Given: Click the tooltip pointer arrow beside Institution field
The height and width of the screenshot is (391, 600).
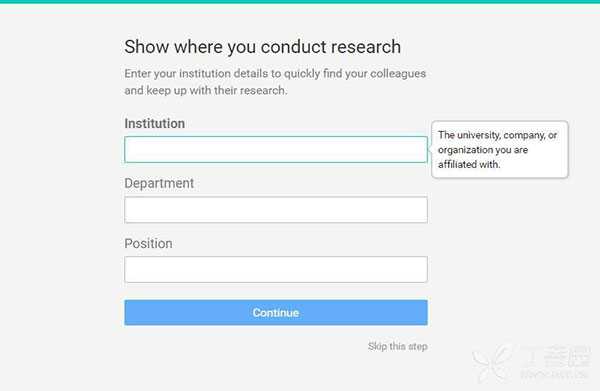Looking at the screenshot, I should (430, 149).
